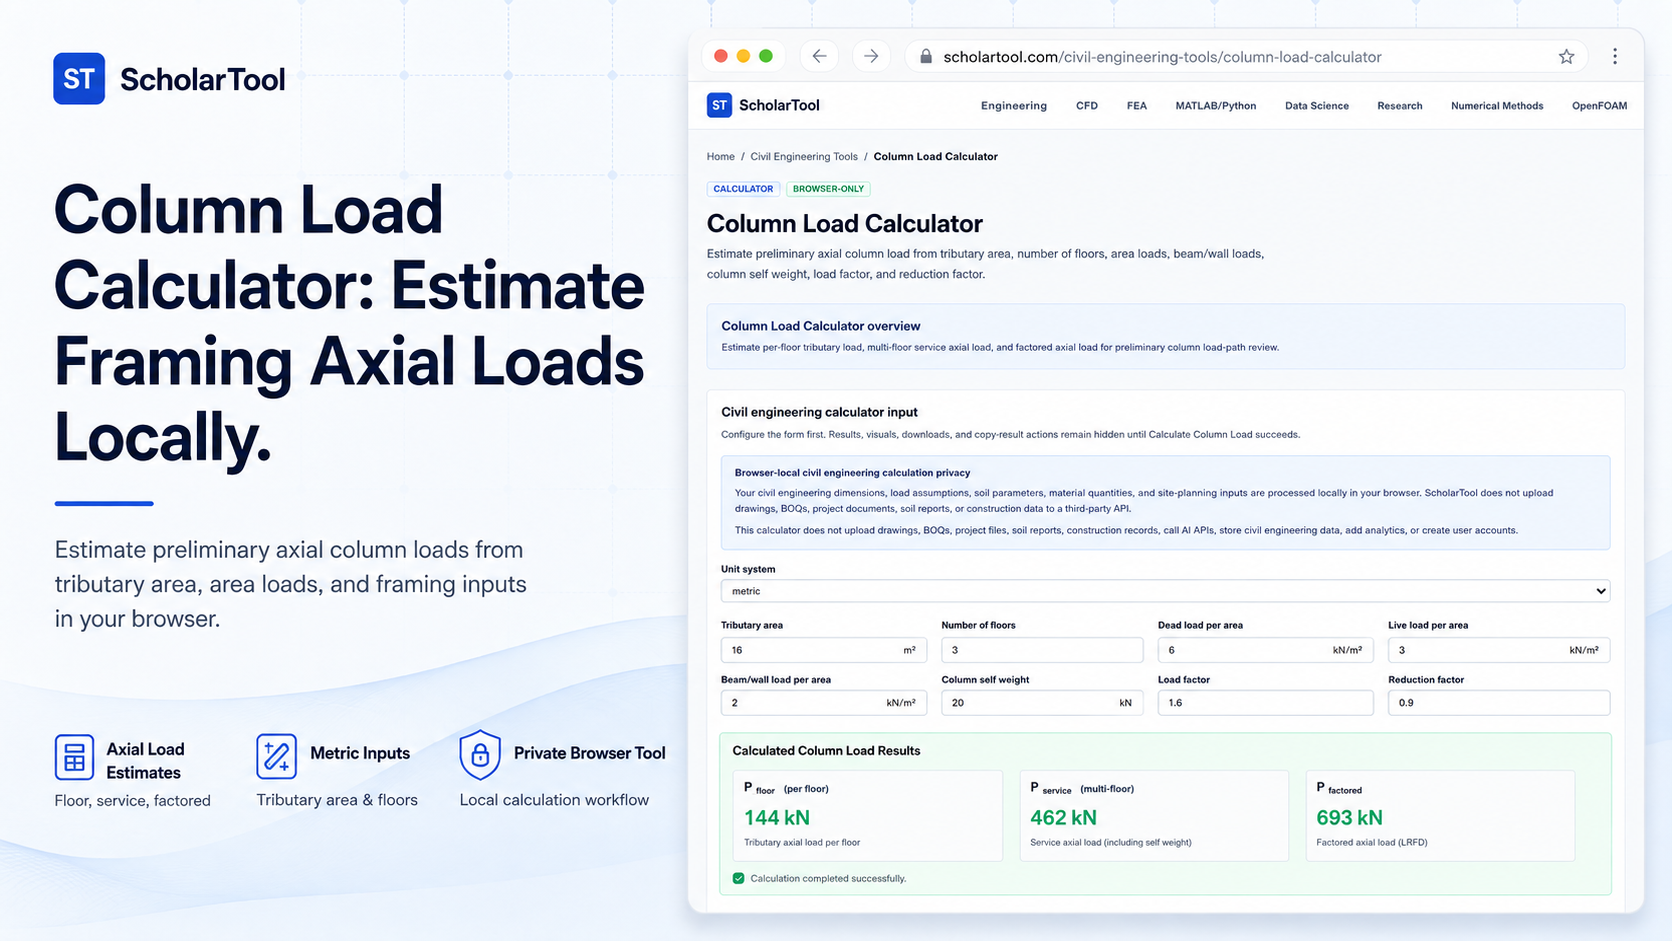Image resolution: width=1672 pixels, height=941 pixels.
Task: Click the browser forward arrow button
Action: point(871,56)
